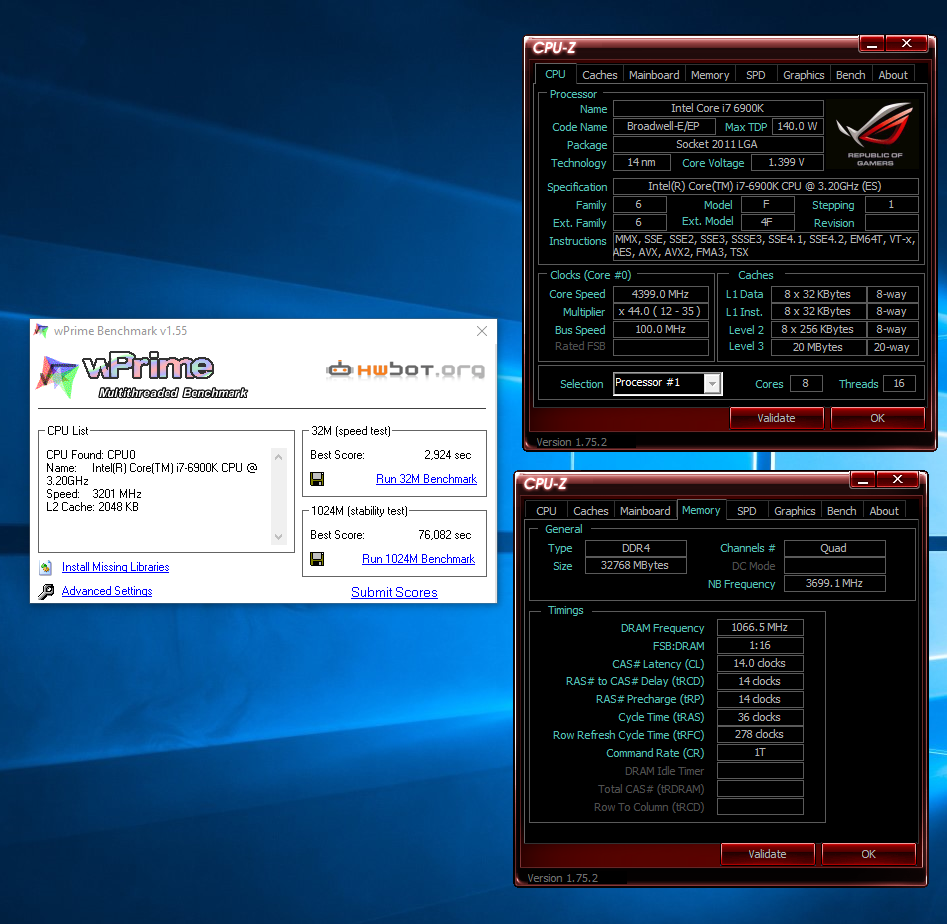
Task: Click the Install Missing Libraries icon
Action: point(46,567)
